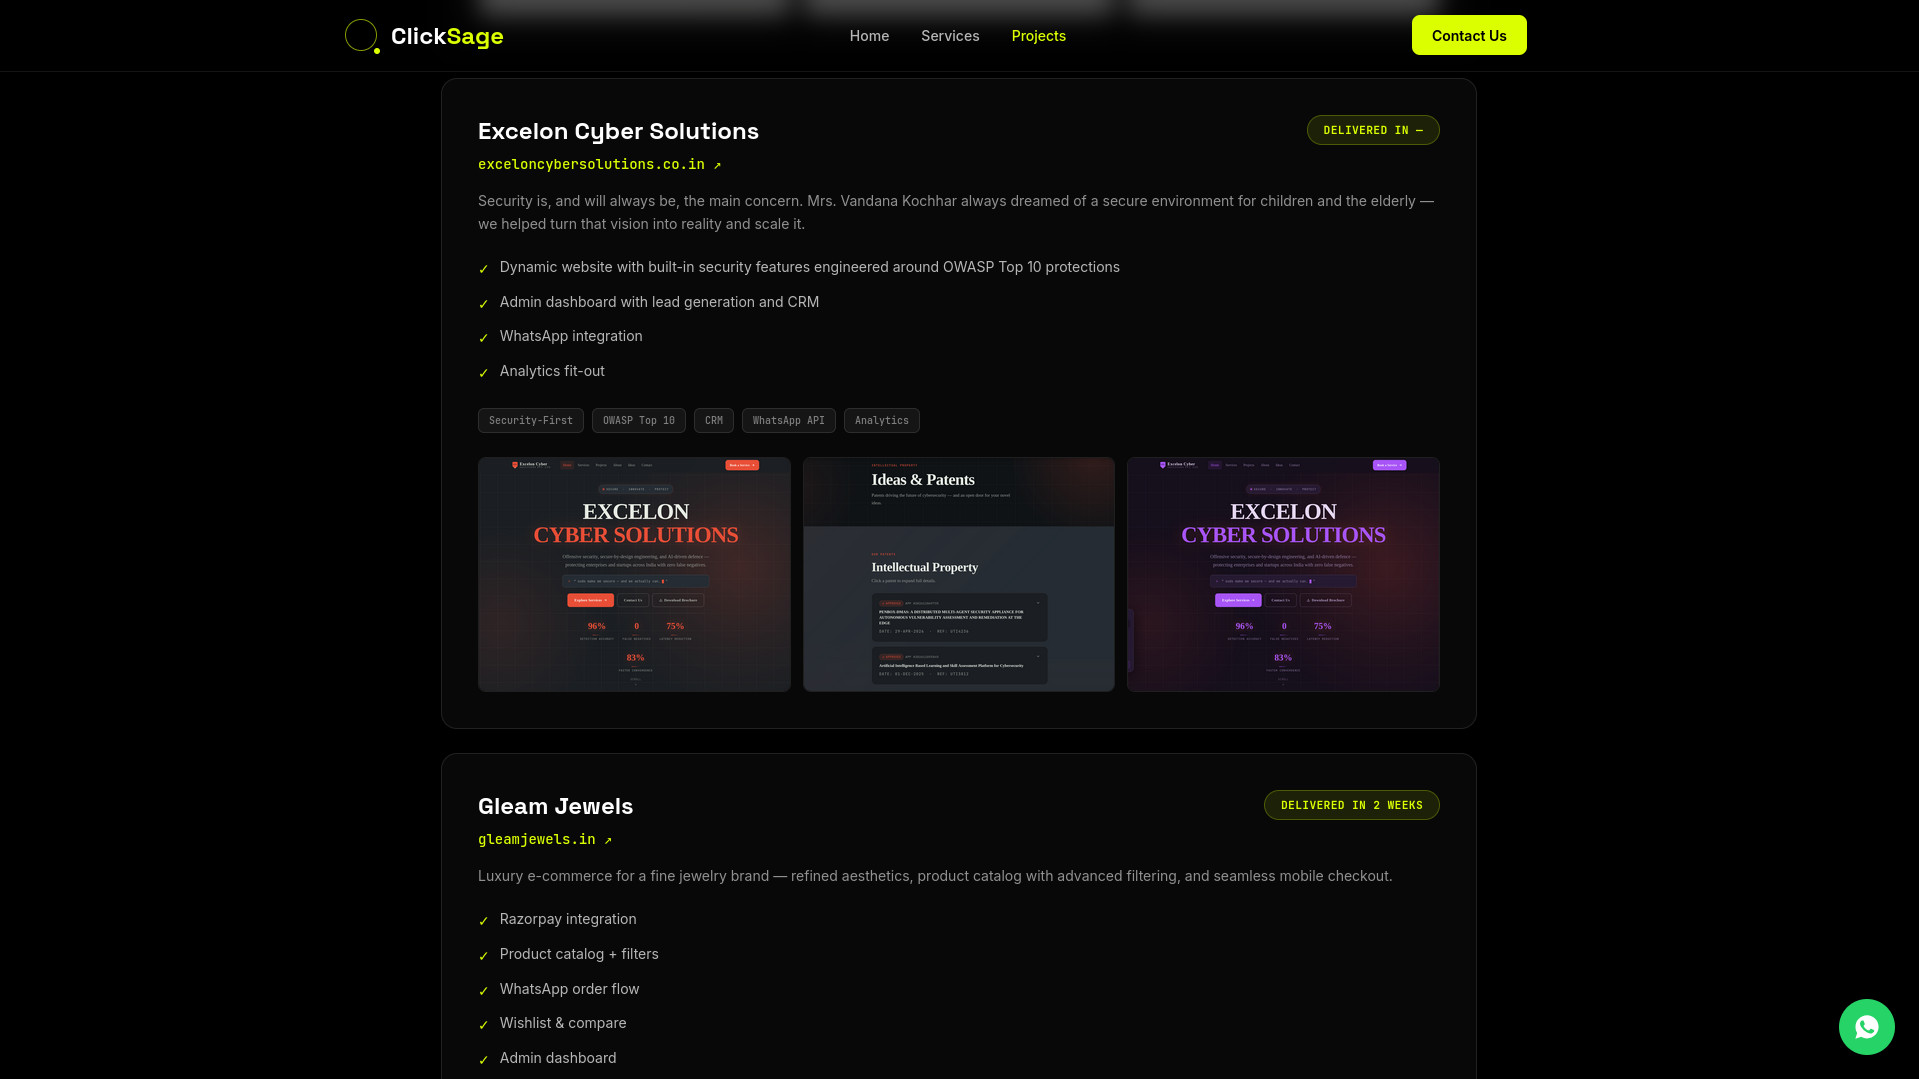This screenshot has height=1079, width=1919.
Task: Click the Contact Us button
Action: coord(1469,35)
